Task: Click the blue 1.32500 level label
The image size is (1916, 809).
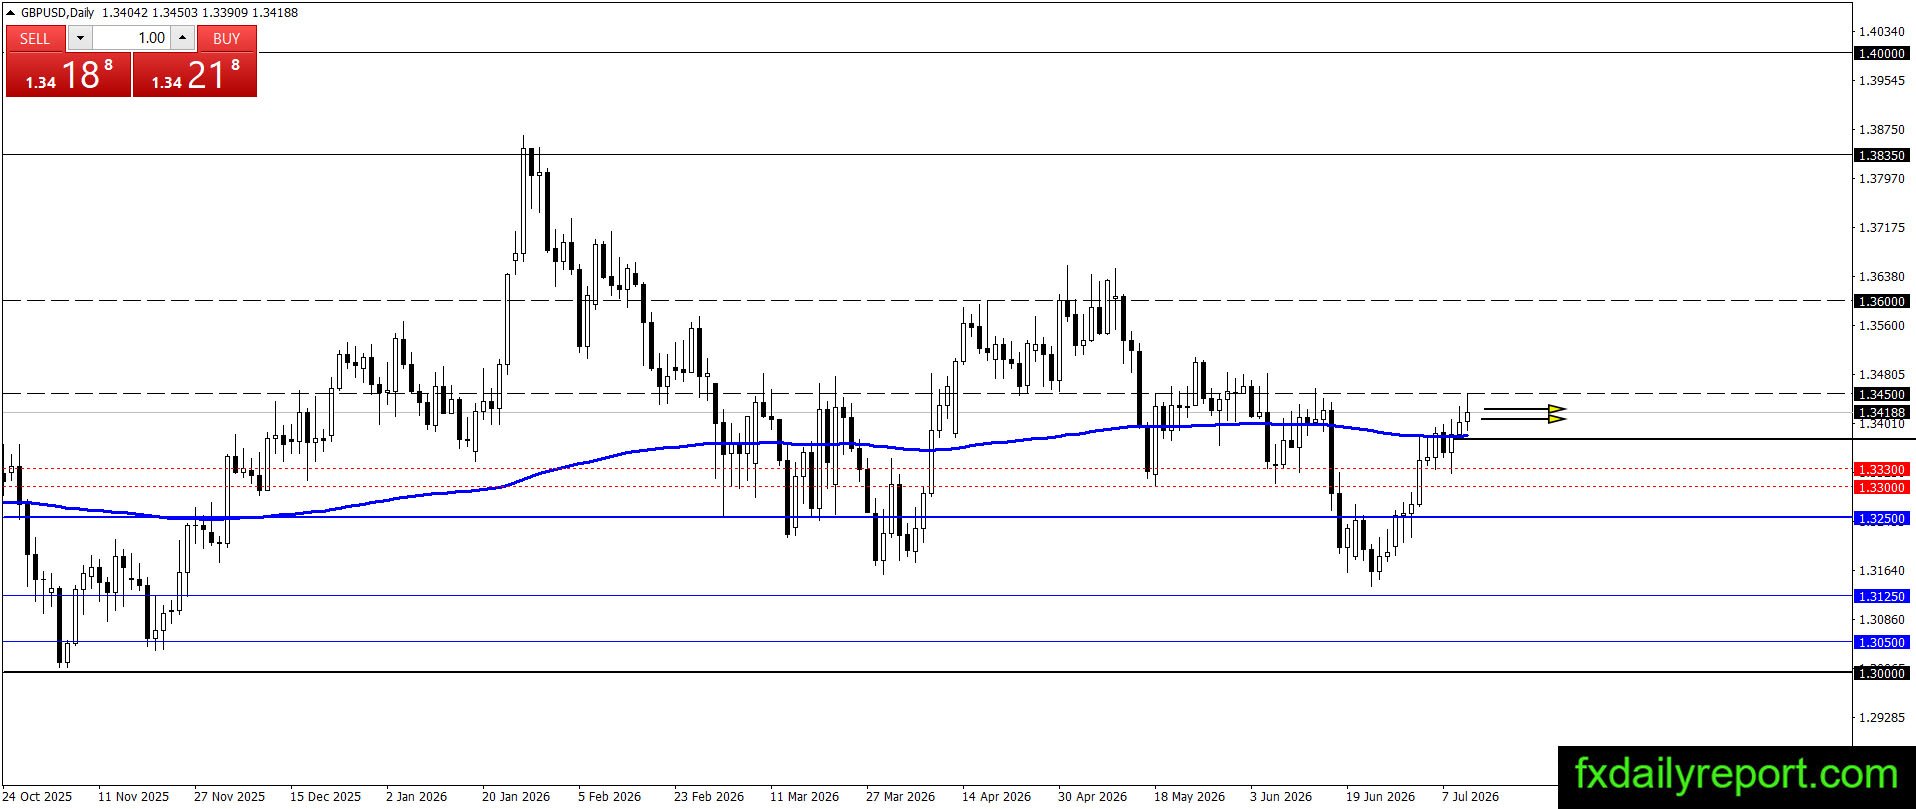Action: 1881,518
